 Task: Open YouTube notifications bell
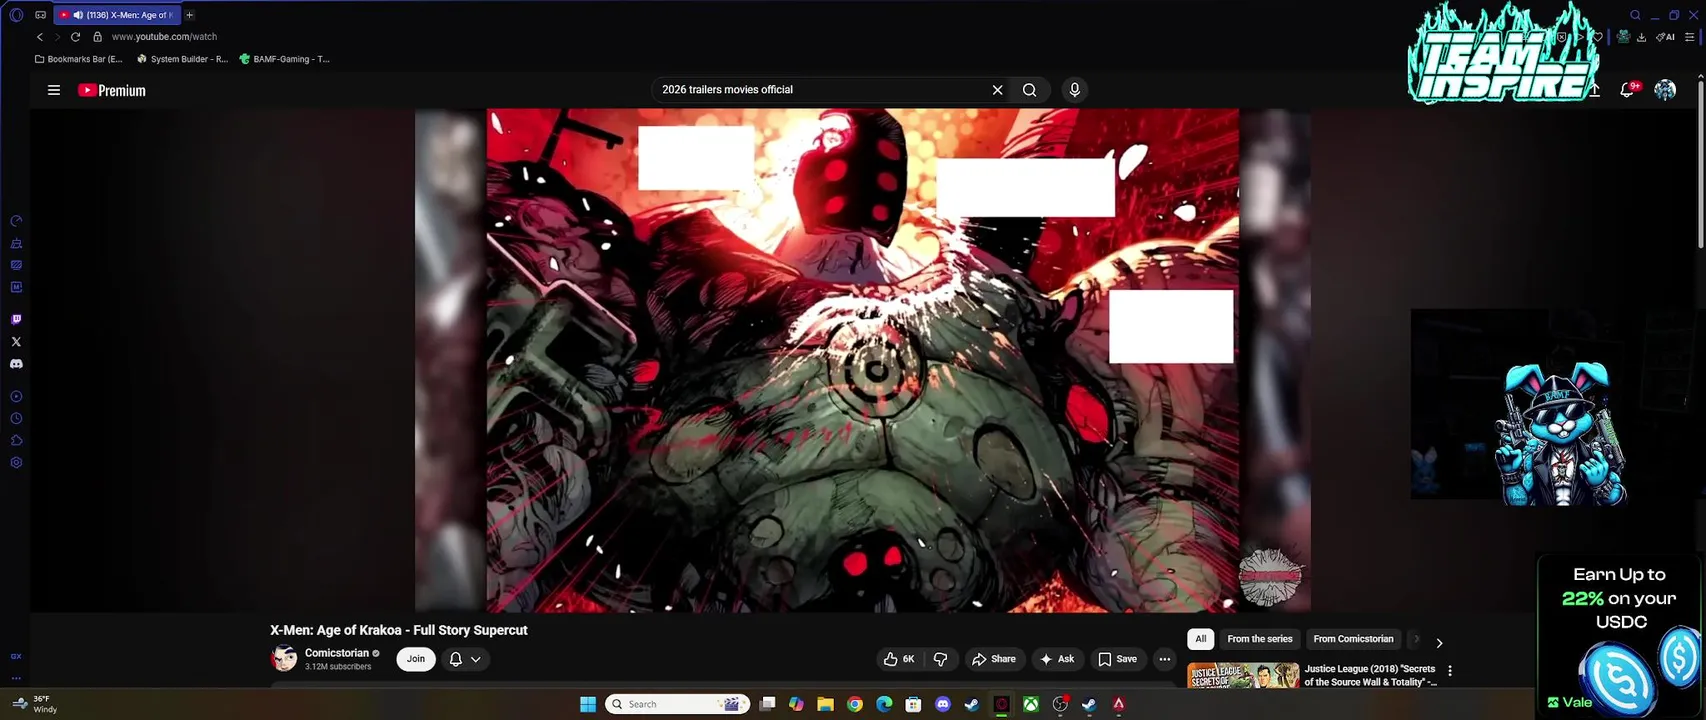(x=1628, y=90)
